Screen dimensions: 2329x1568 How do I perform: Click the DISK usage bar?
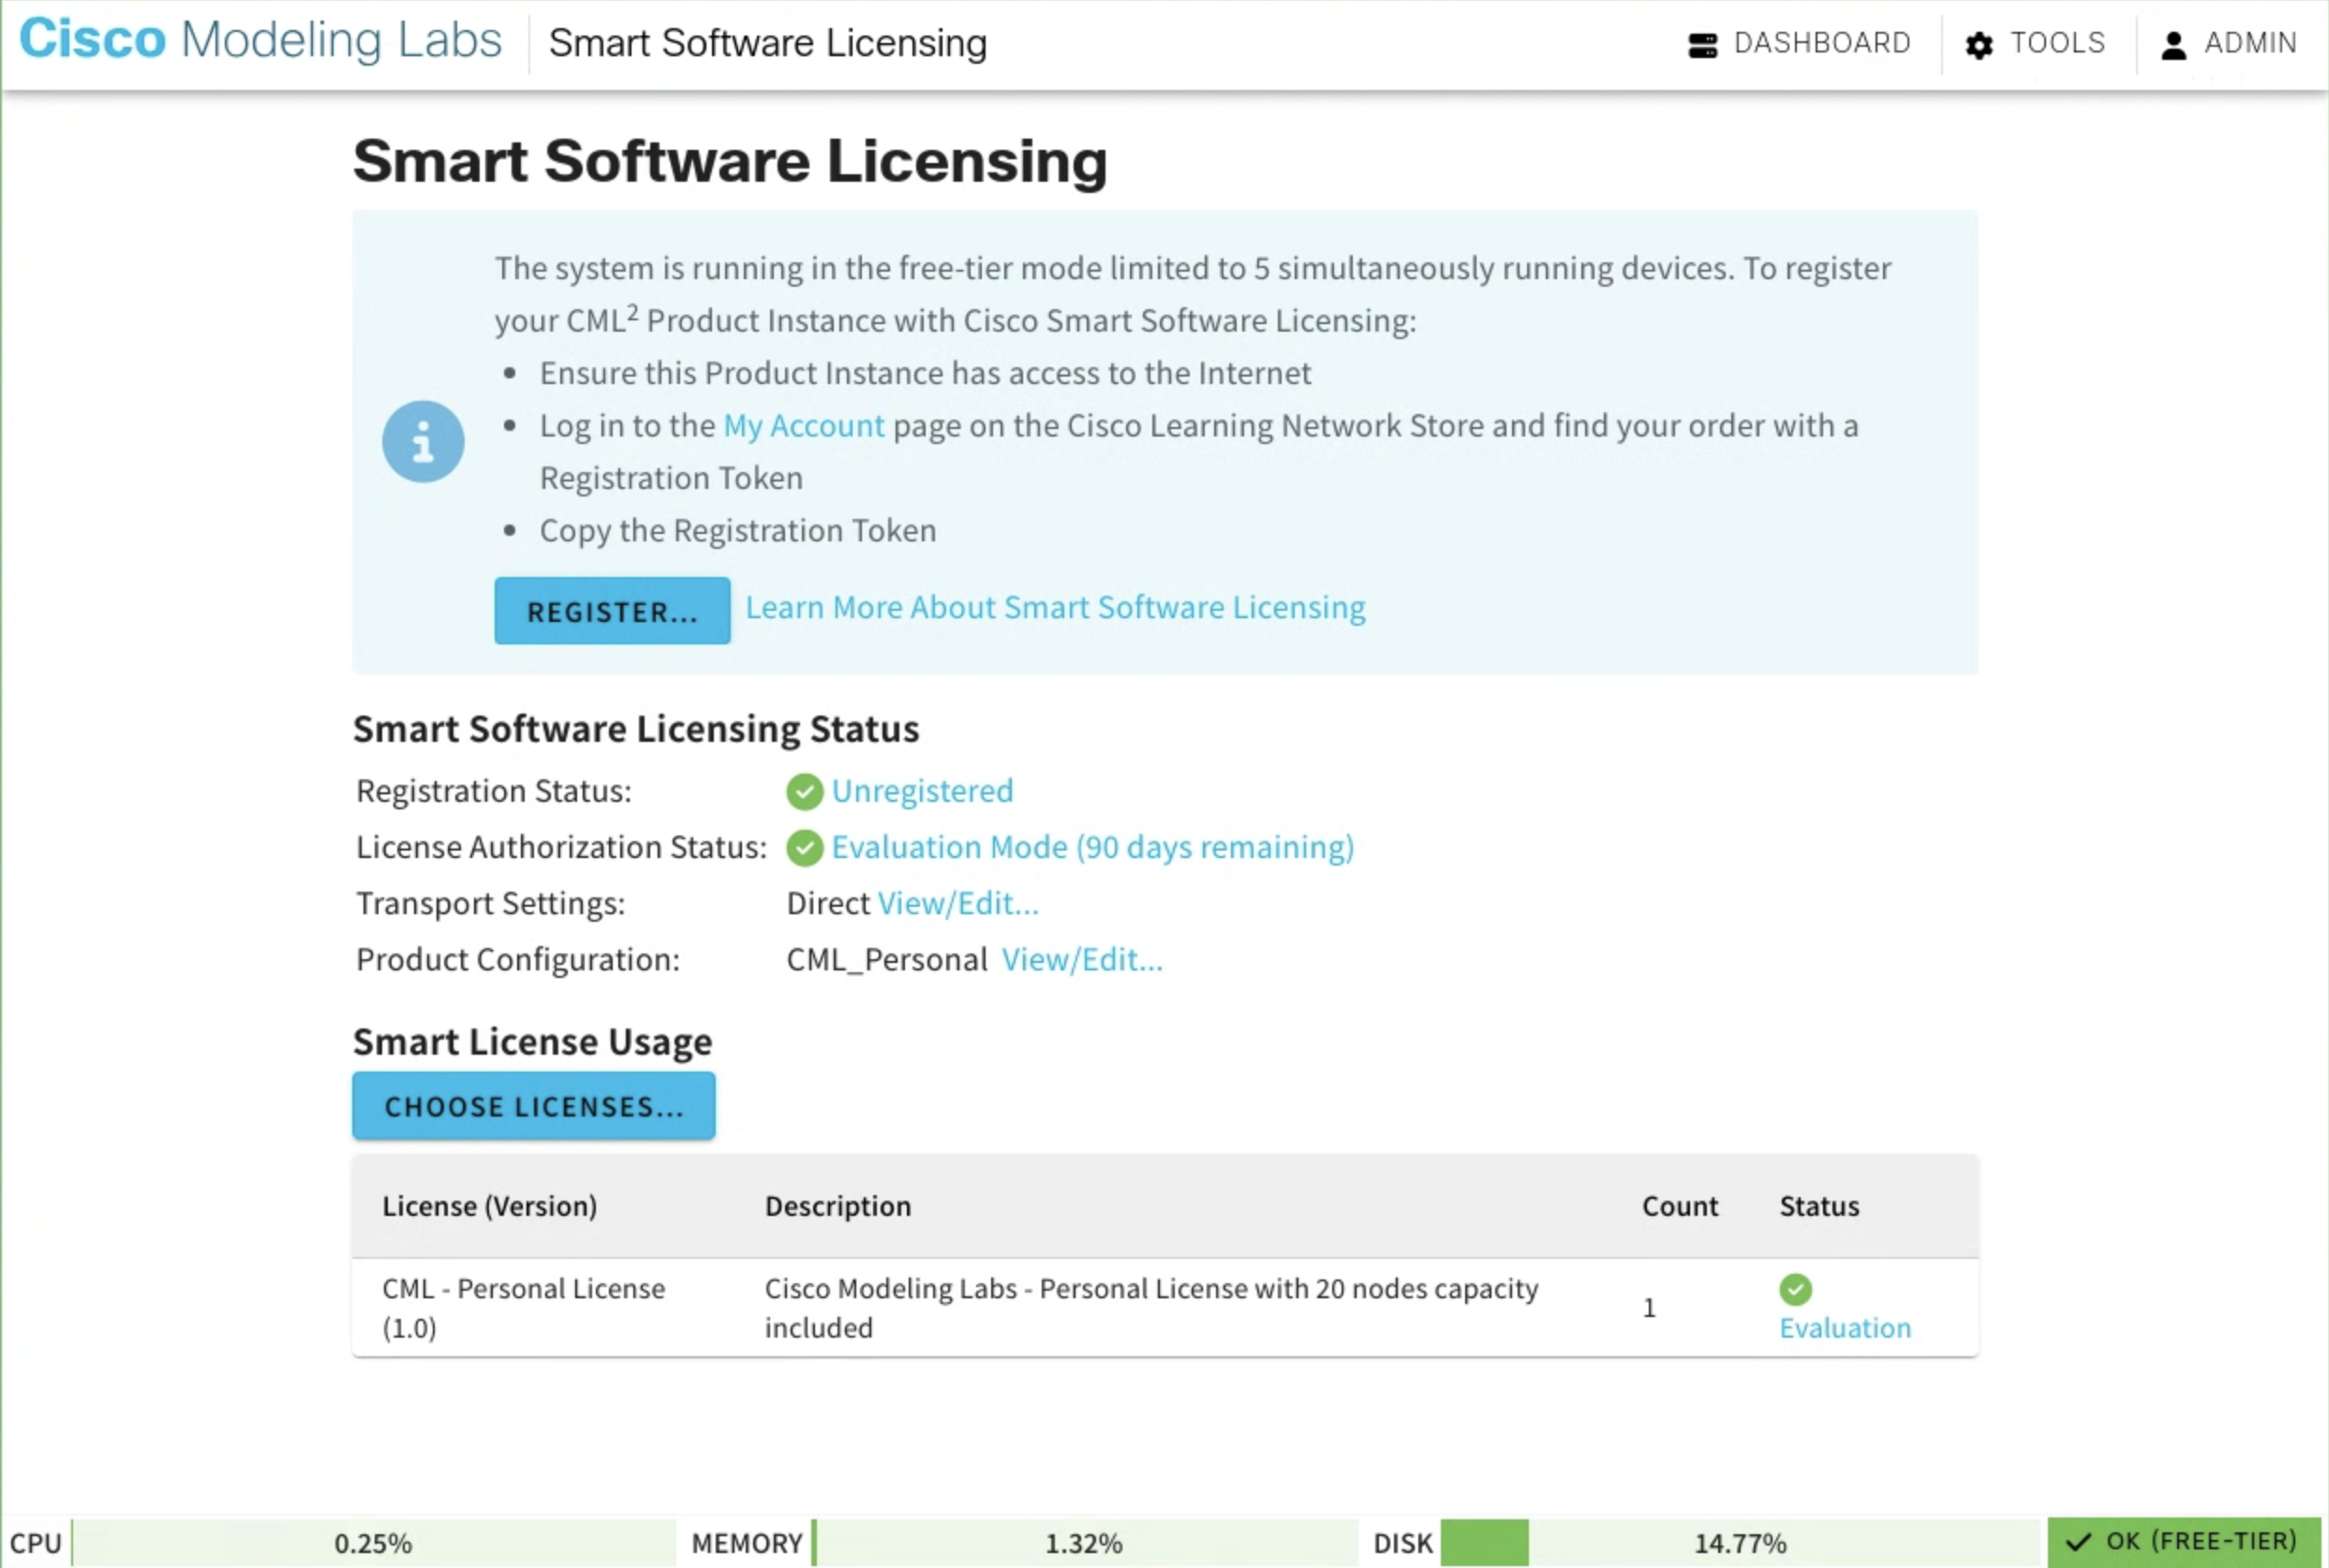[x=1740, y=1542]
